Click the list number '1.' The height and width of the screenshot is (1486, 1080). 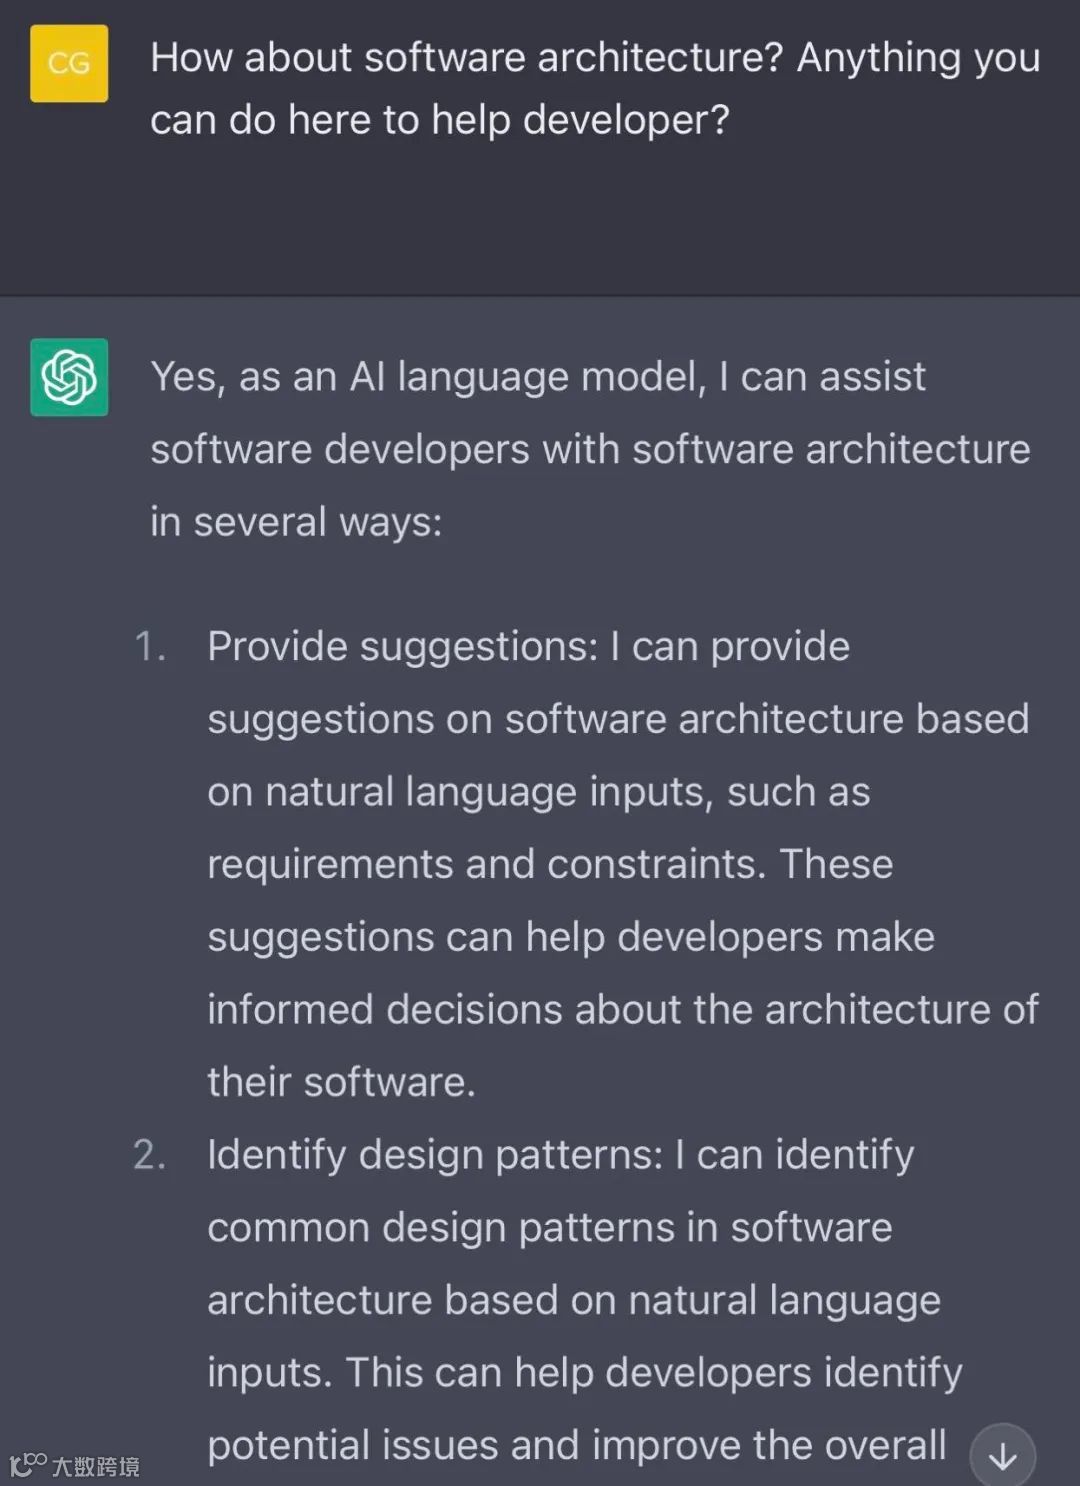[x=150, y=647]
